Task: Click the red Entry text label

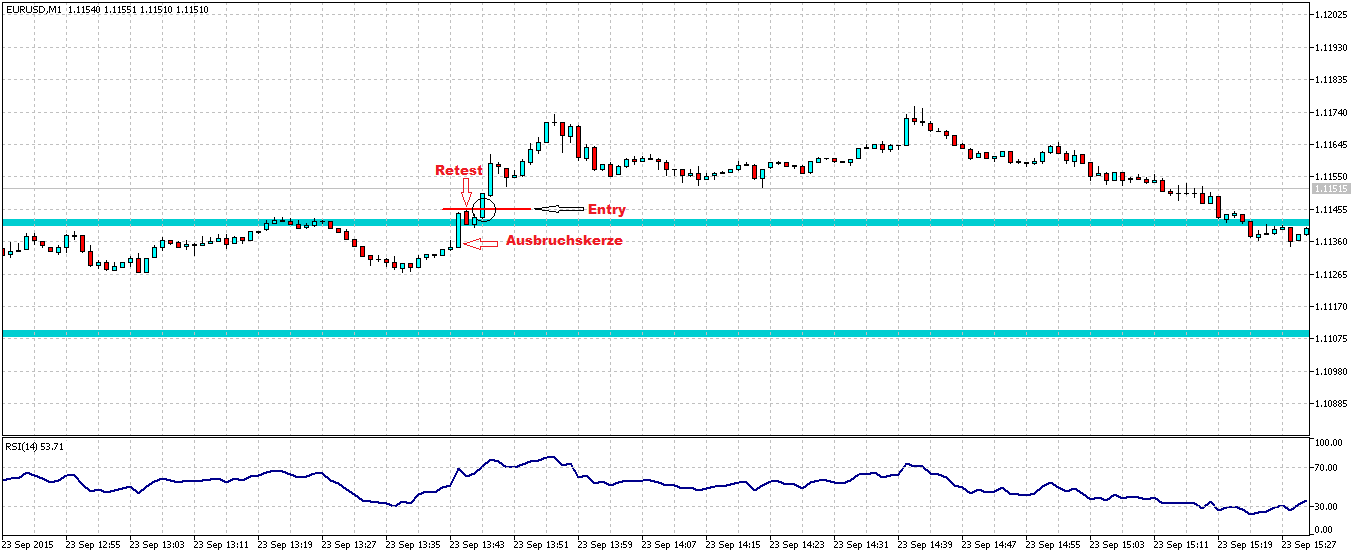Action: click(x=606, y=209)
